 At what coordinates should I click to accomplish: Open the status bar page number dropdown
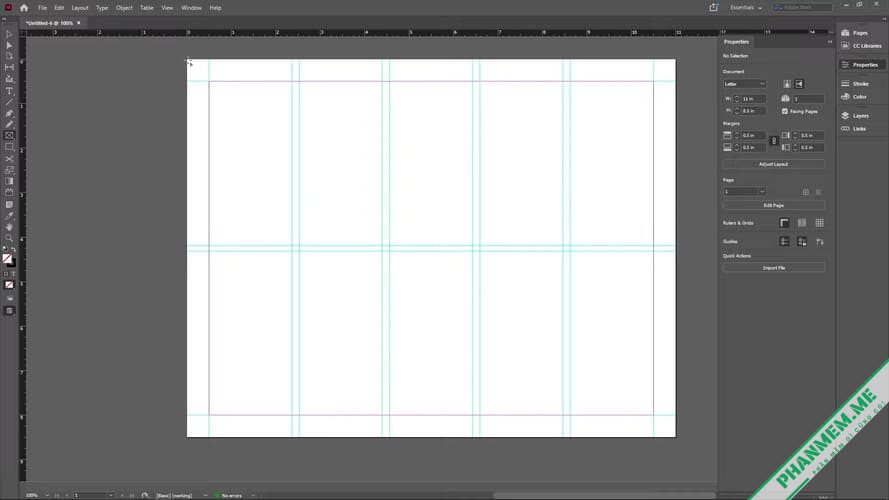pos(111,495)
